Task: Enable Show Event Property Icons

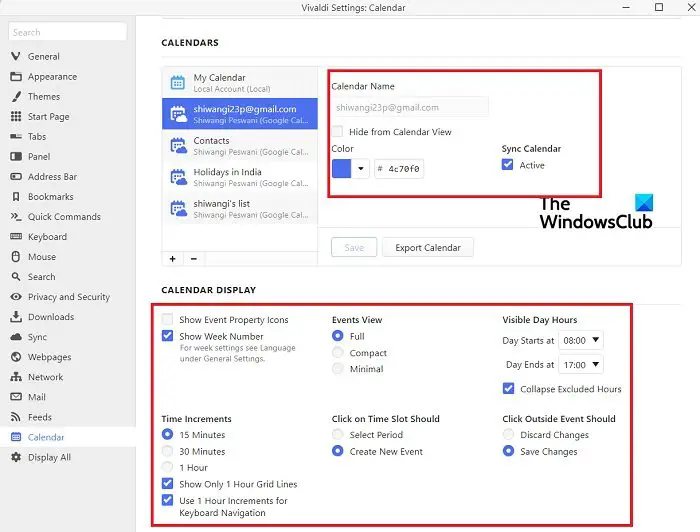Action: (167, 319)
